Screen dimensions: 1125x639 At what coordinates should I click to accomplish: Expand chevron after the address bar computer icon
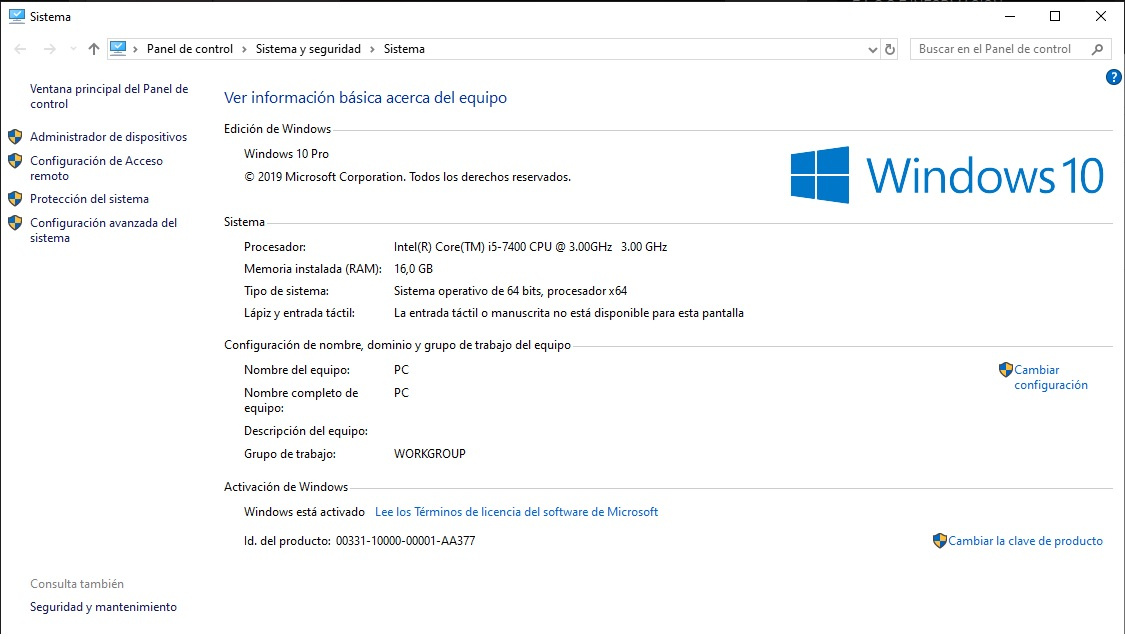tap(135, 49)
